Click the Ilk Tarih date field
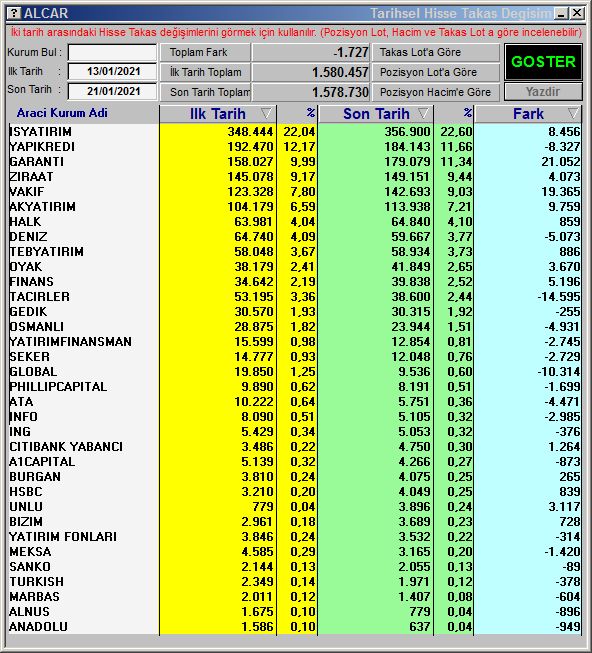The height and width of the screenshot is (653, 592). tap(112, 72)
